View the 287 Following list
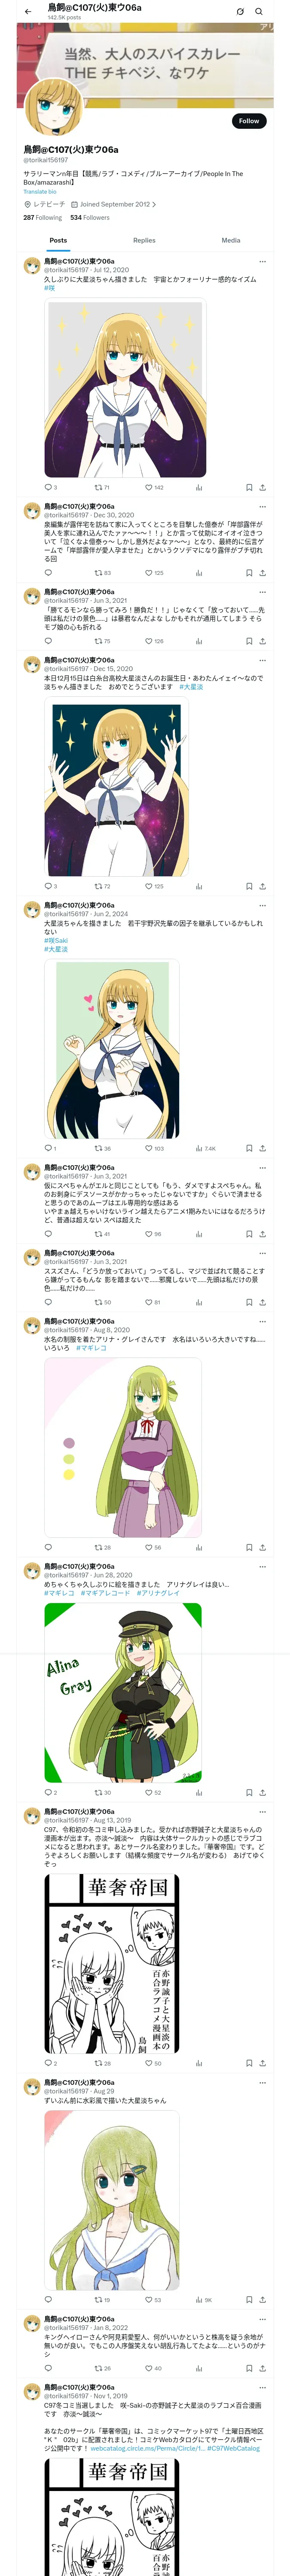 coord(43,217)
